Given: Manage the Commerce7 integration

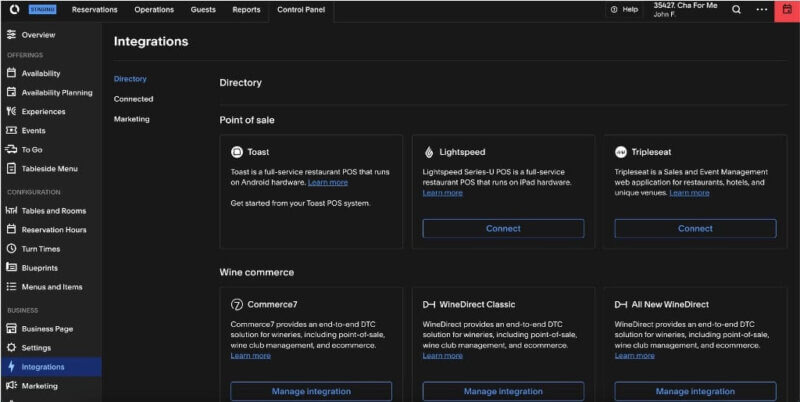Looking at the screenshot, I should coord(311,391).
